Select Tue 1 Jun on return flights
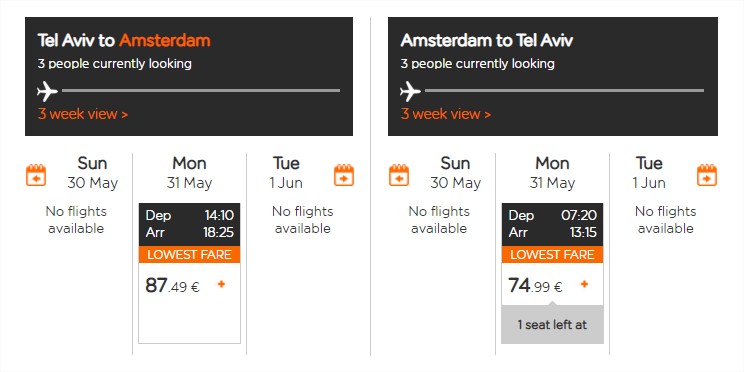This screenshot has height=372, width=744. point(649,173)
